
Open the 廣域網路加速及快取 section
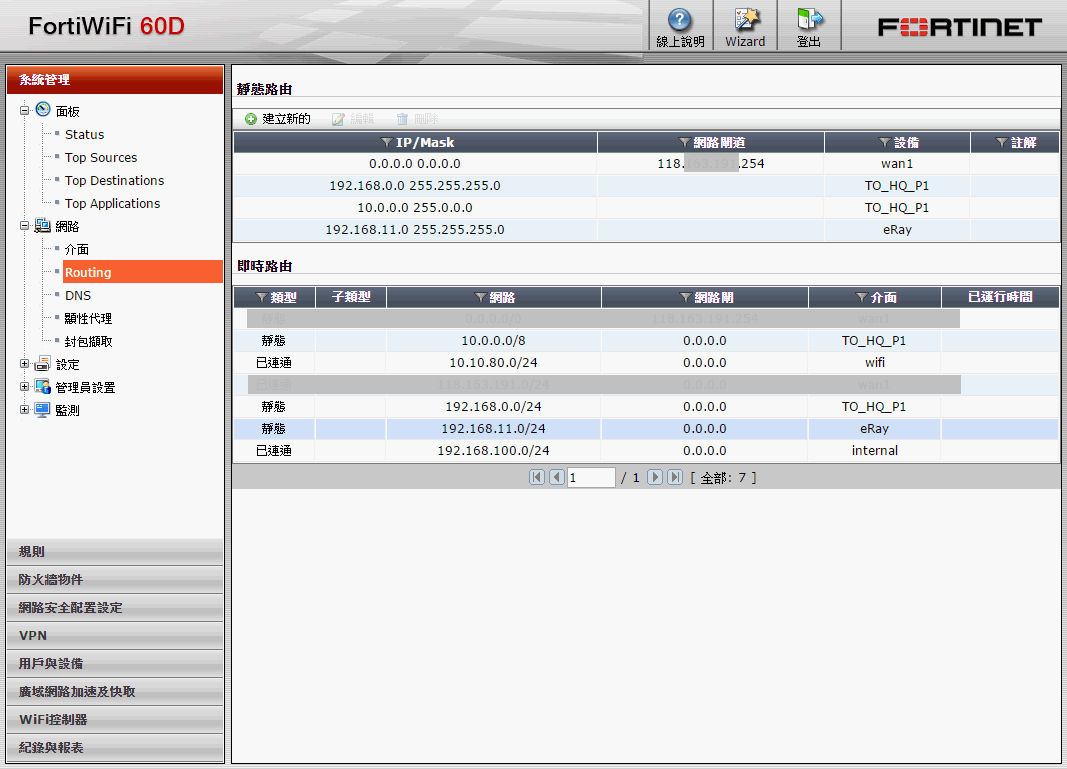pos(115,691)
